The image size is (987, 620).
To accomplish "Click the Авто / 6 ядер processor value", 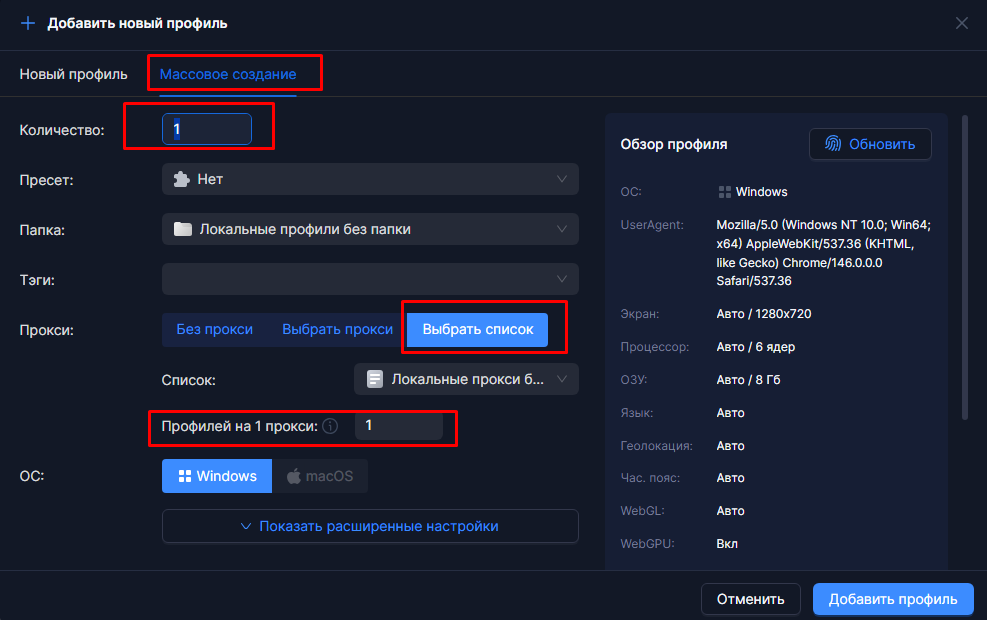I will (755, 347).
